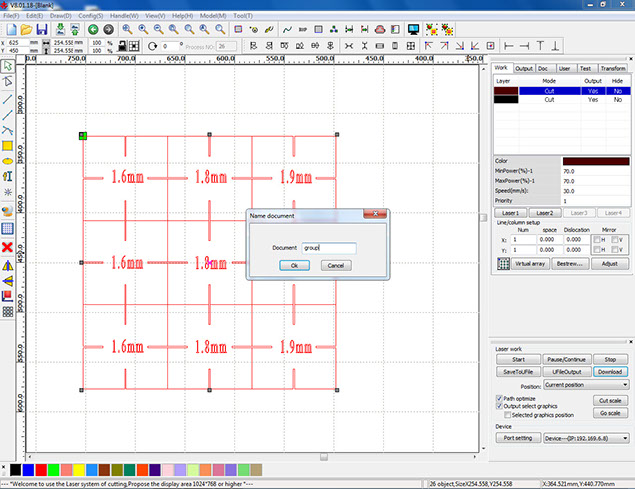Click the Download button
The height and width of the screenshot is (489, 635).
tap(610, 372)
